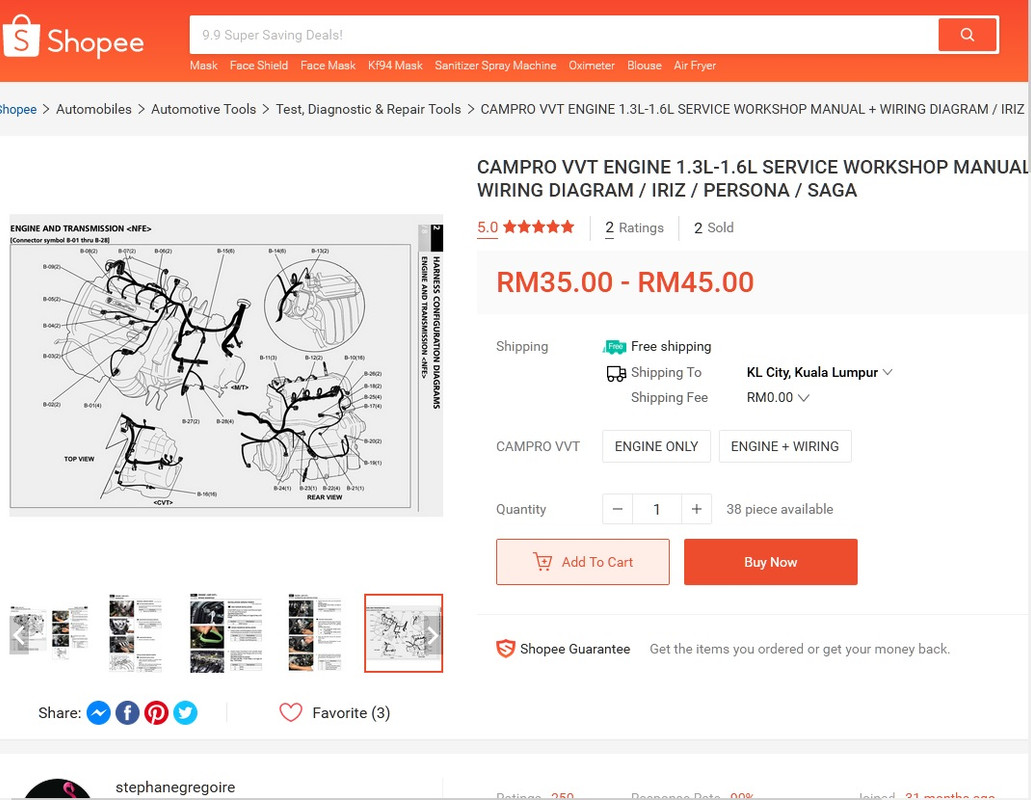Viewport: 1031px width, 800px height.
Task: Click the search magnifier button
Action: point(967,35)
